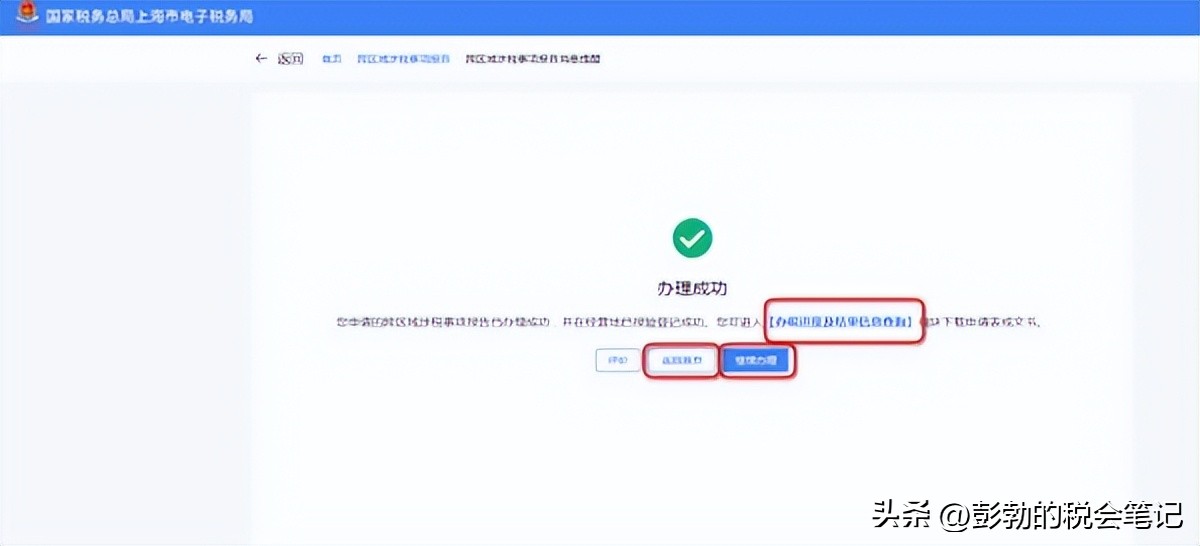Image resolution: width=1200 pixels, height=546 pixels.
Task: Click the green success checkmark icon
Action: (692, 238)
